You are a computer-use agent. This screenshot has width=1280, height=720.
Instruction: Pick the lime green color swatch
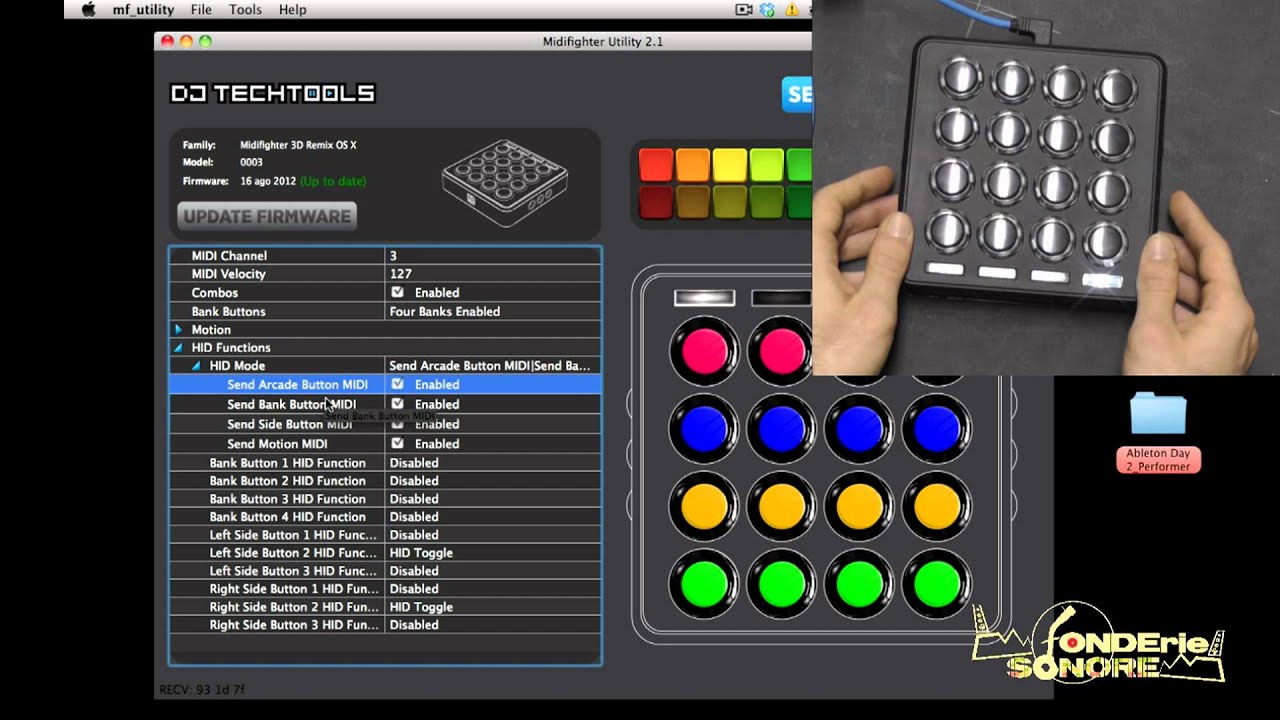pos(767,165)
